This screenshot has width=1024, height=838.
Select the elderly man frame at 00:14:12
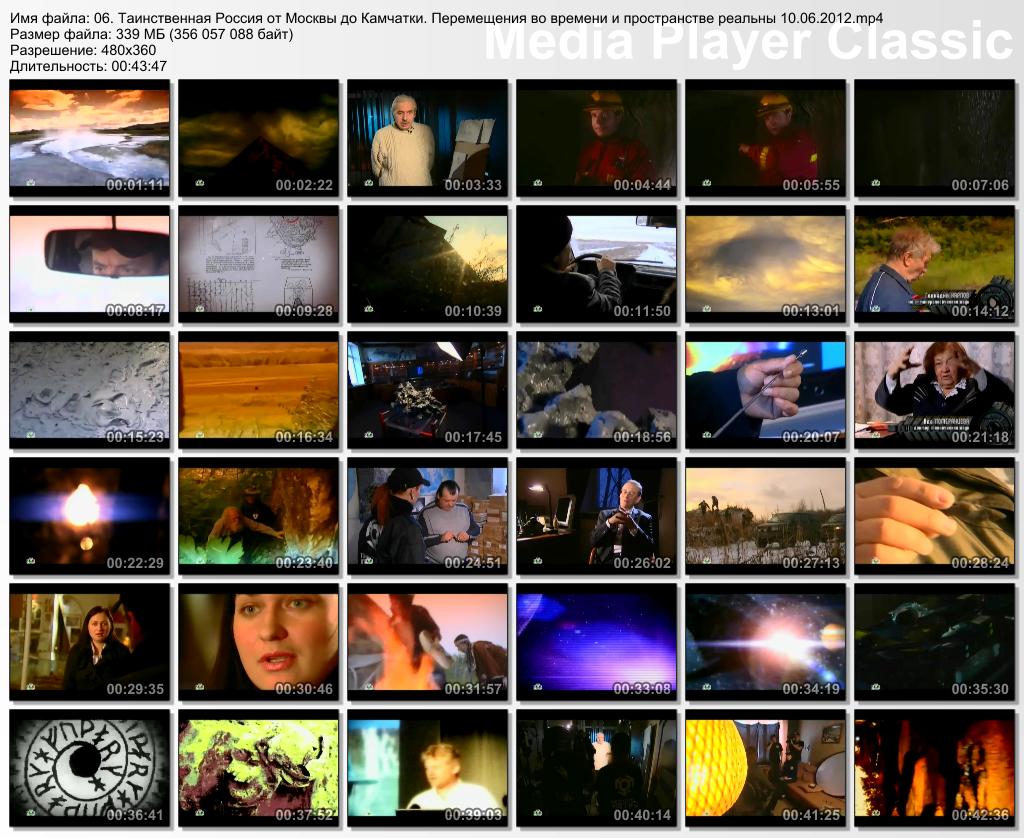(934, 265)
